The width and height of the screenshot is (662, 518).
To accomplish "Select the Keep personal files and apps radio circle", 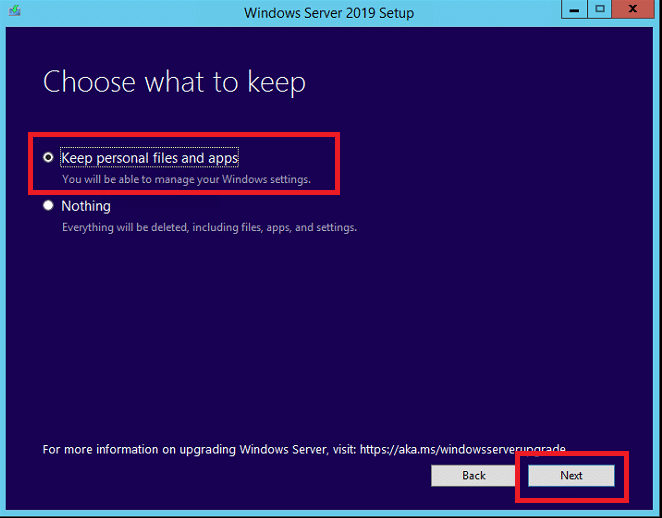I will (48, 157).
